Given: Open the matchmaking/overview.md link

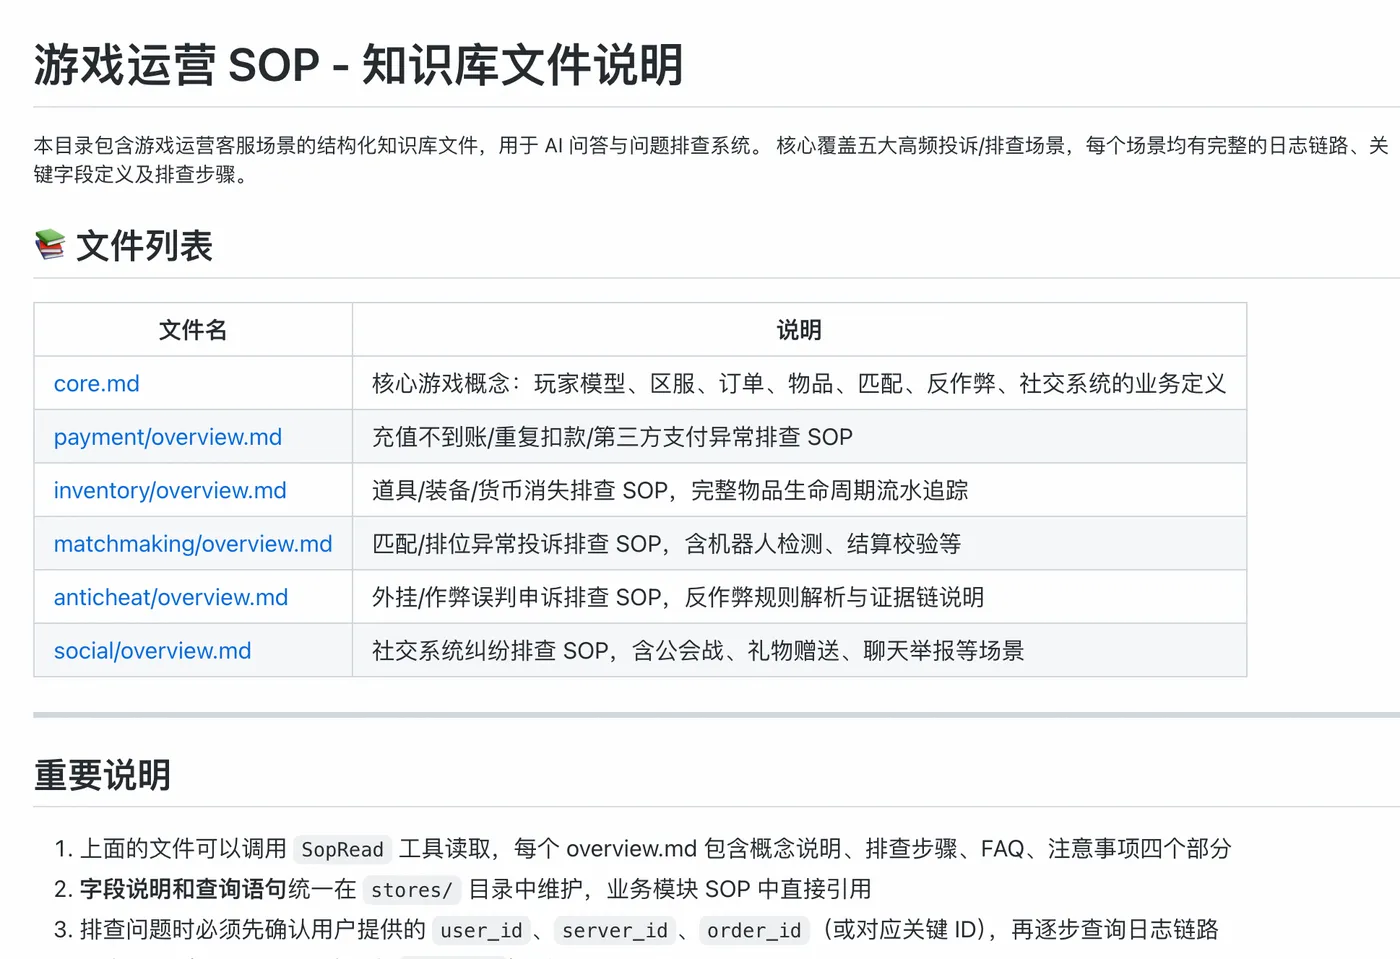Looking at the screenshot, I should point(192,544).
